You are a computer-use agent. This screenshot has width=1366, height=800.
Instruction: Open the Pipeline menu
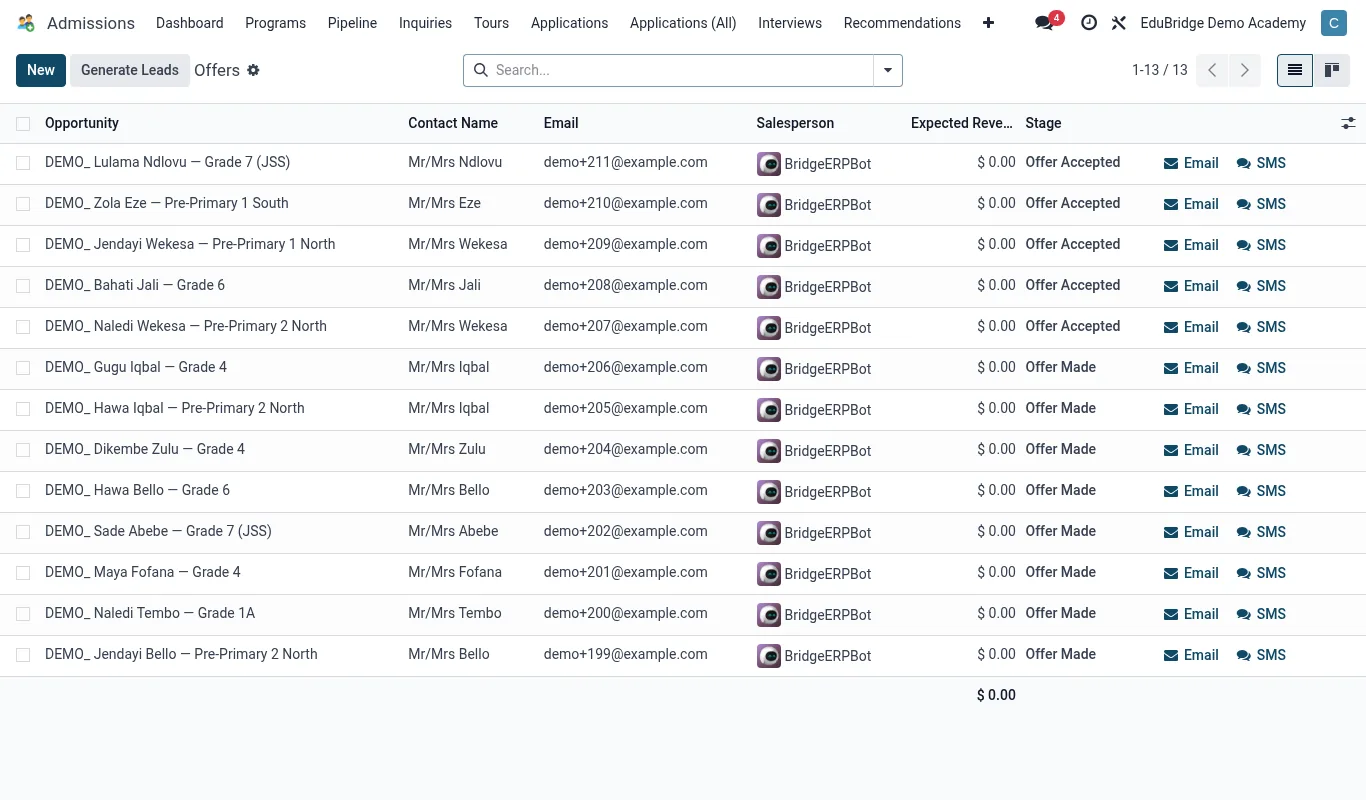tap(353, 23)
